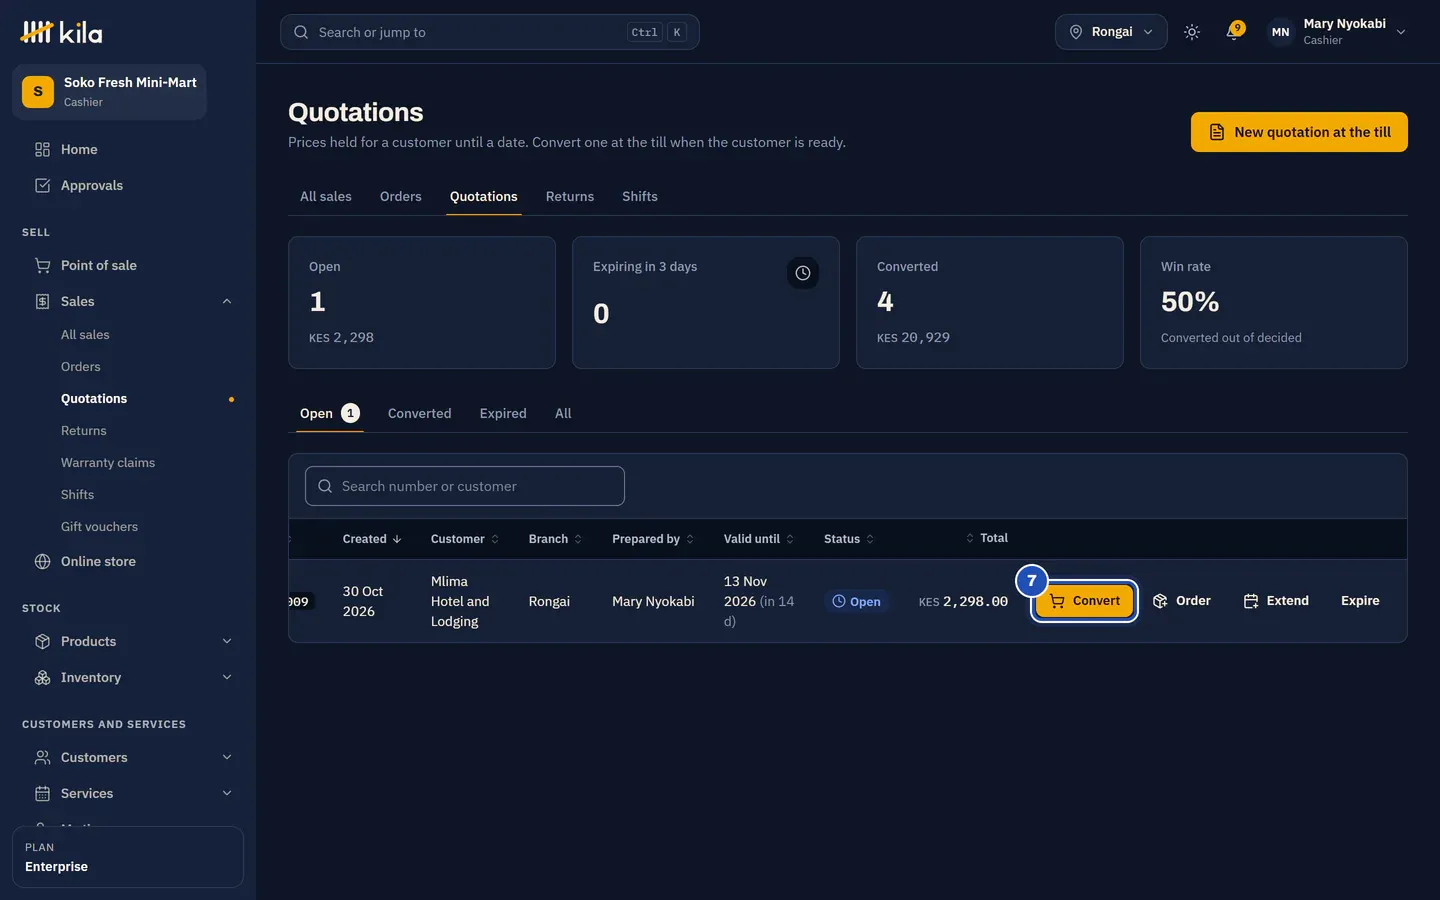The image size is (1440, 900).
Task: Select the Expired quotations filter tab
Action: tap(503, 413)
